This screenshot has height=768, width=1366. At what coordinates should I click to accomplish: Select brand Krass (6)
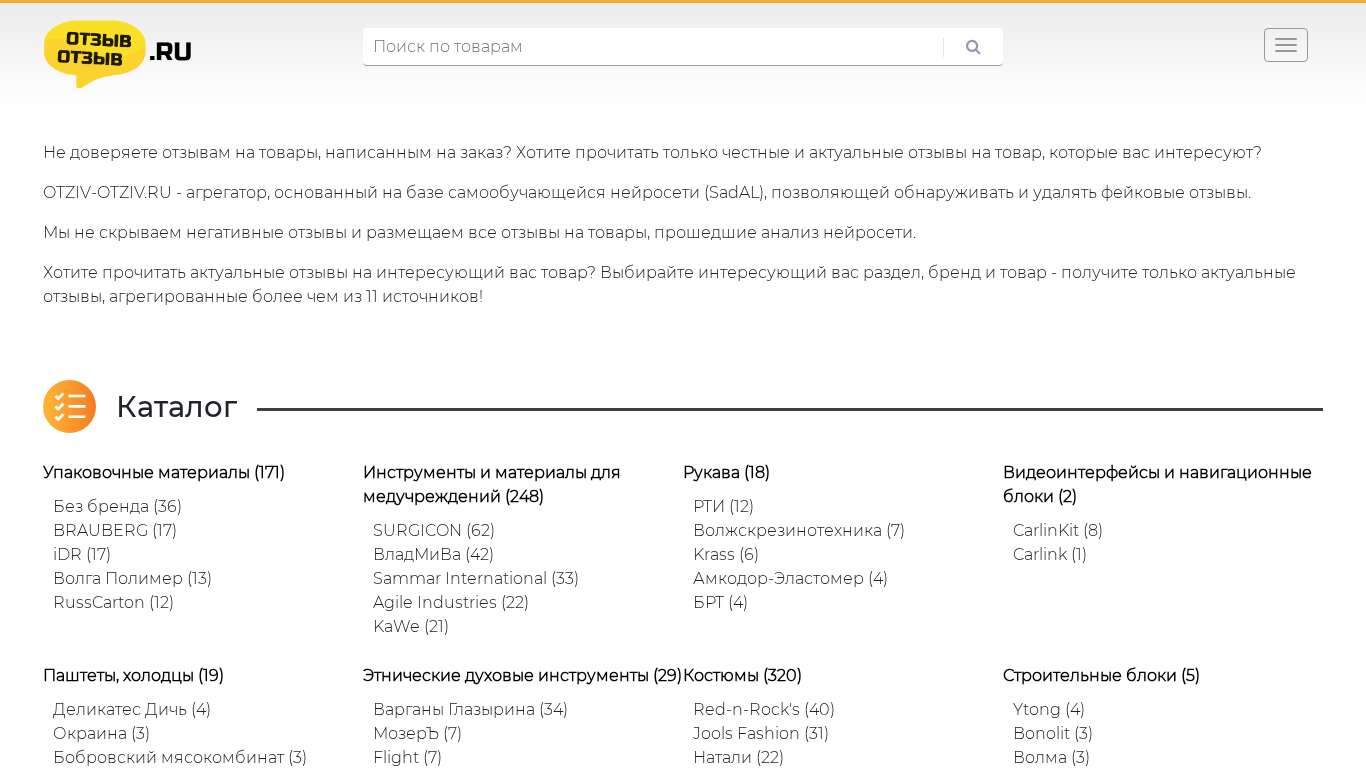[726, 554]
